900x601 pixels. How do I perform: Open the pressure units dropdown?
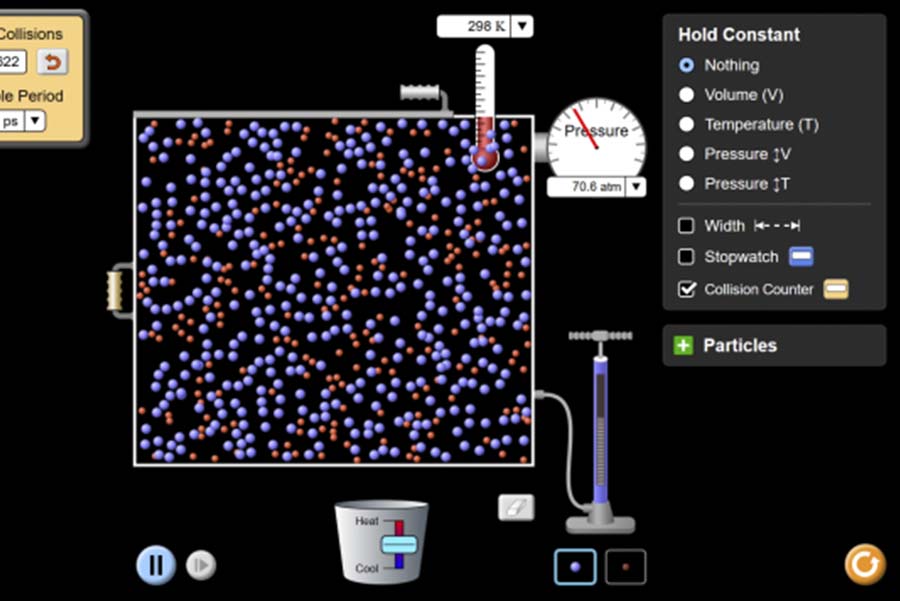click(x=635, y=187)
